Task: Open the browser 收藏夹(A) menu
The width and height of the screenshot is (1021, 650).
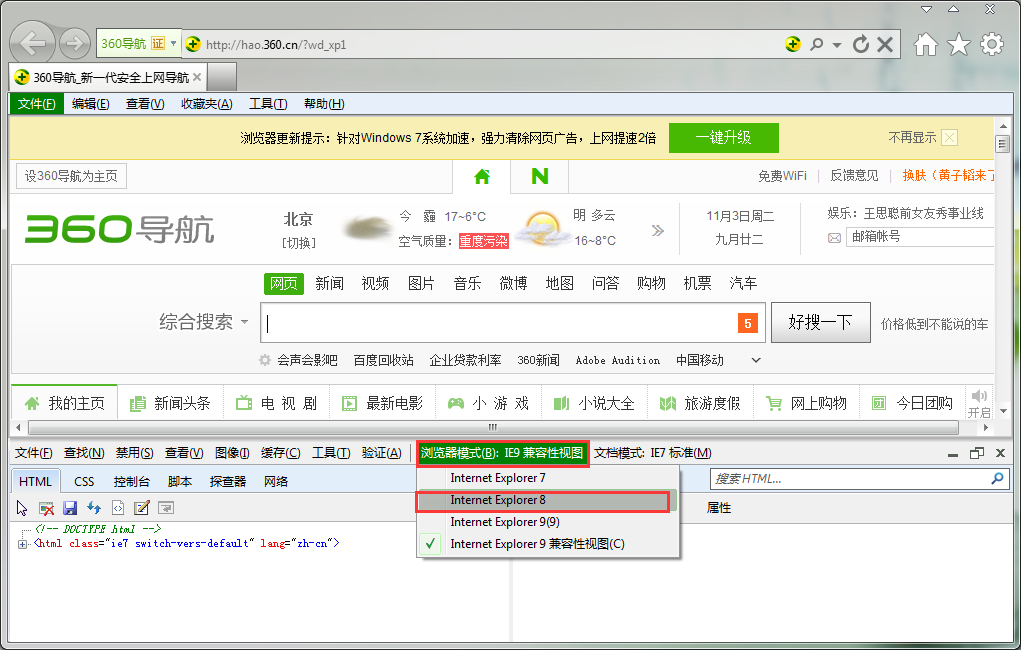Action: [x=206, y=104]
